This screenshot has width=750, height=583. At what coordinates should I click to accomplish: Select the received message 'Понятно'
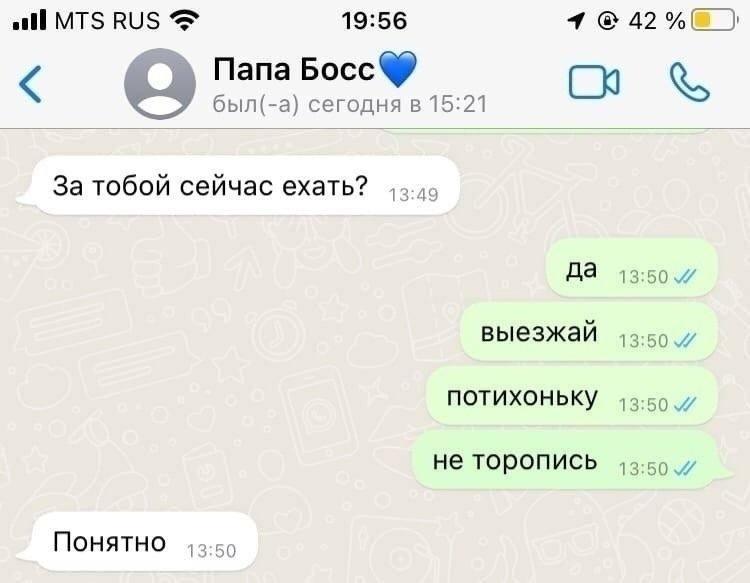click(138, 541)
